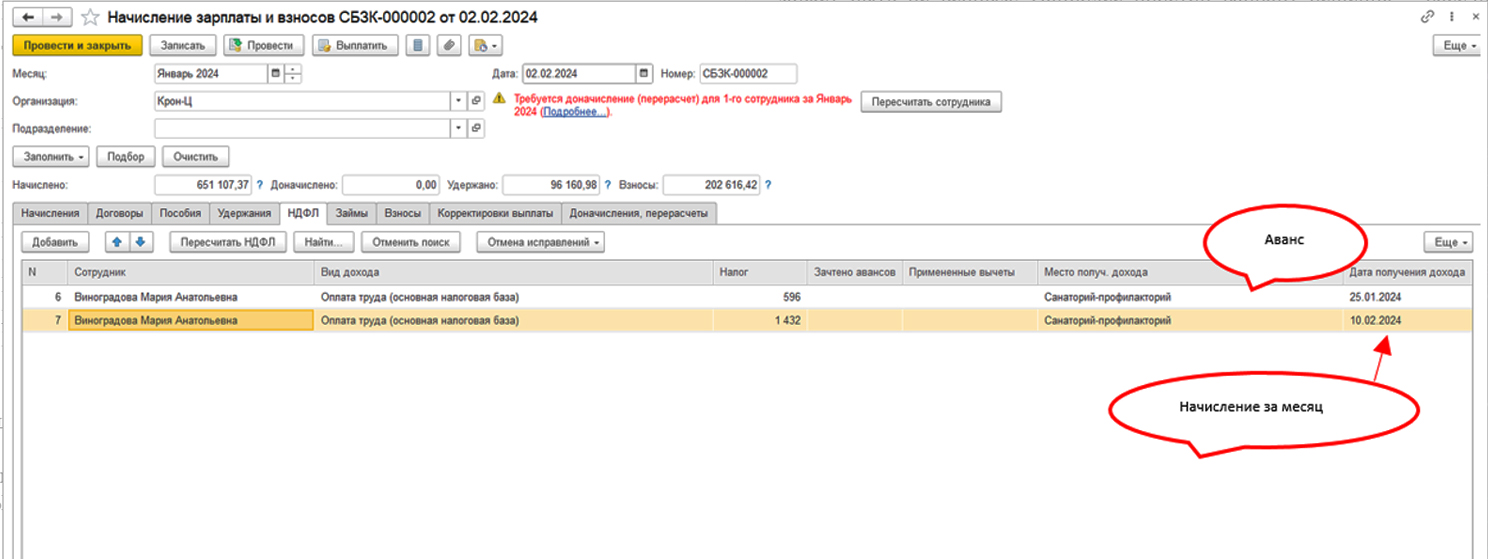Add document to favorites with star icon

coord(90,18)
